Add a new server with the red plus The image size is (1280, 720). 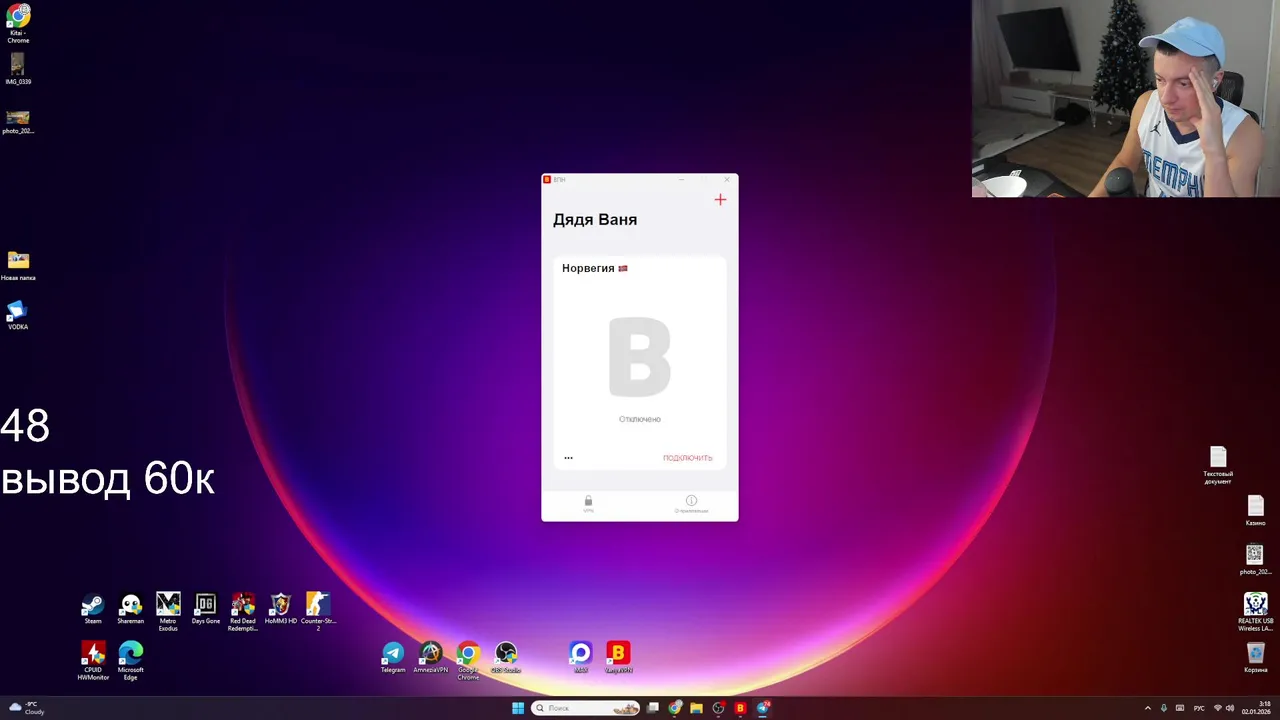720,200
